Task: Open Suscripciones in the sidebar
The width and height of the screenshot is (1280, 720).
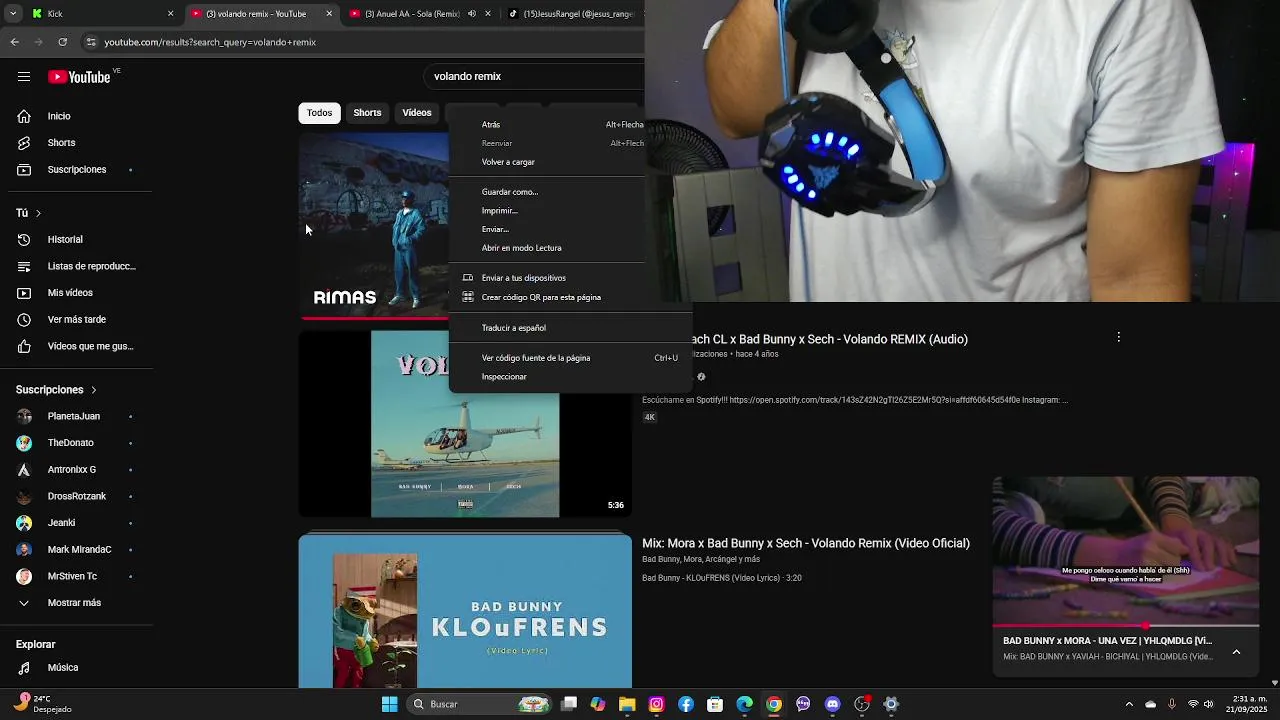Action: point(76,170)
